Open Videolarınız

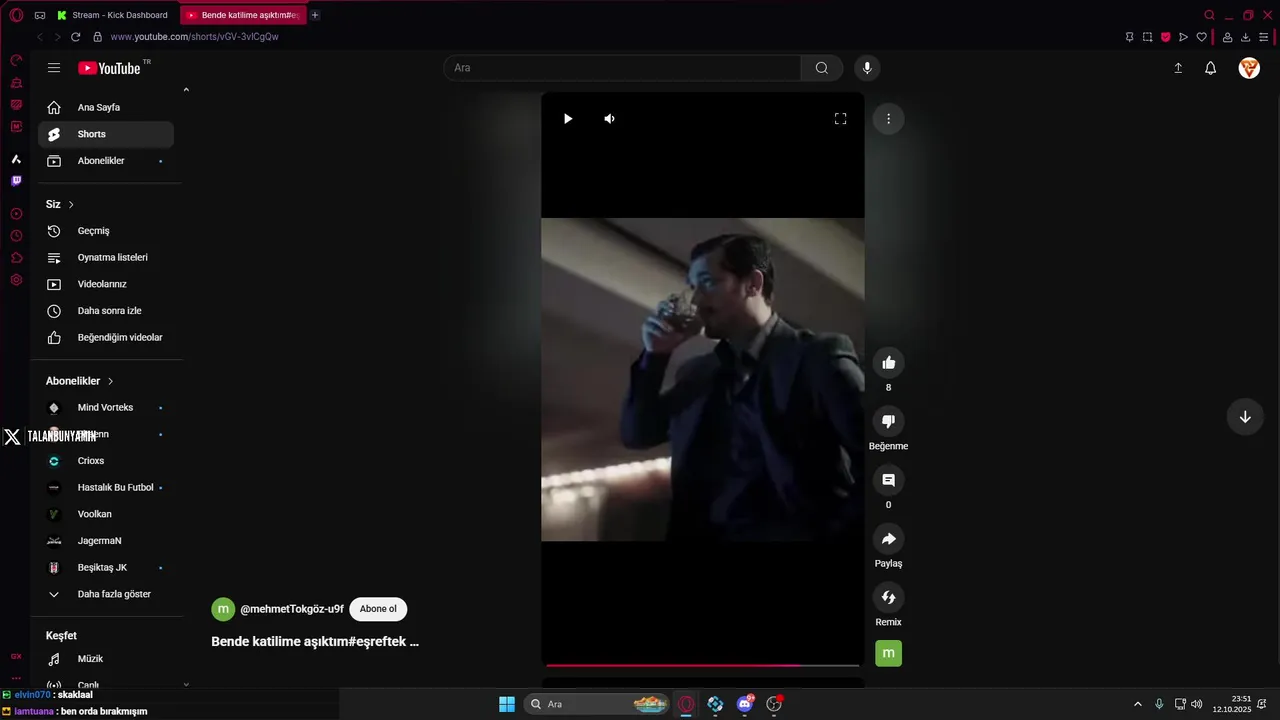(x=106, y=284)
